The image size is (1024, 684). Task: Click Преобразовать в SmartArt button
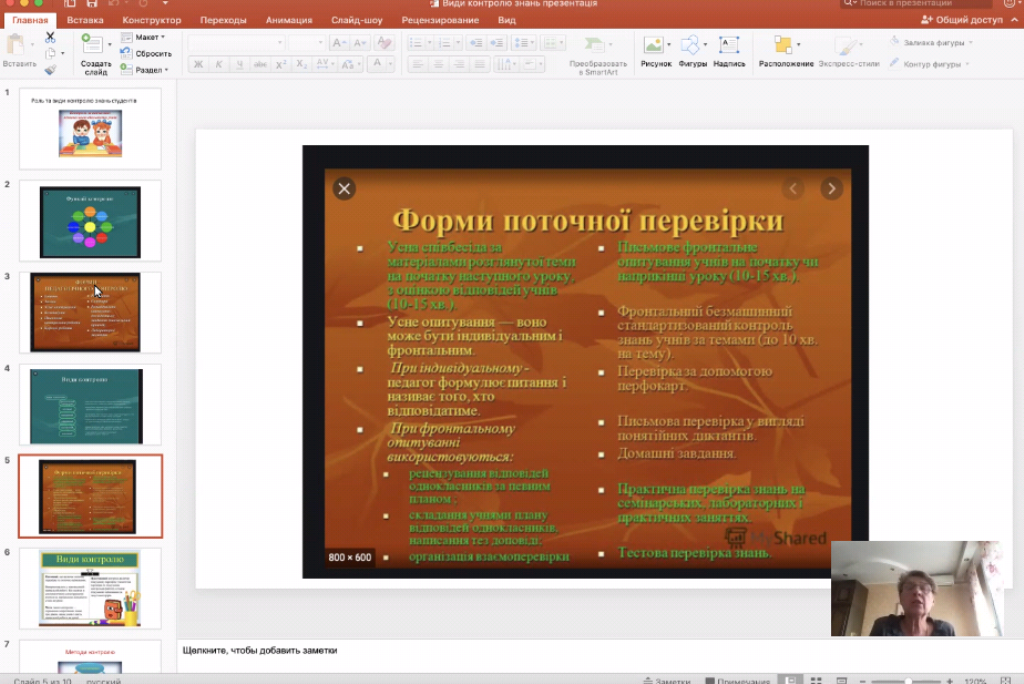(598, 54)
